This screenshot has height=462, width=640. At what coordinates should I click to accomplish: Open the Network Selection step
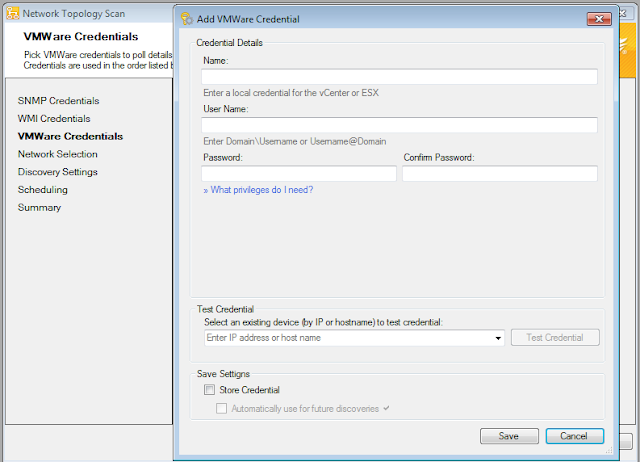pos(58,154)
